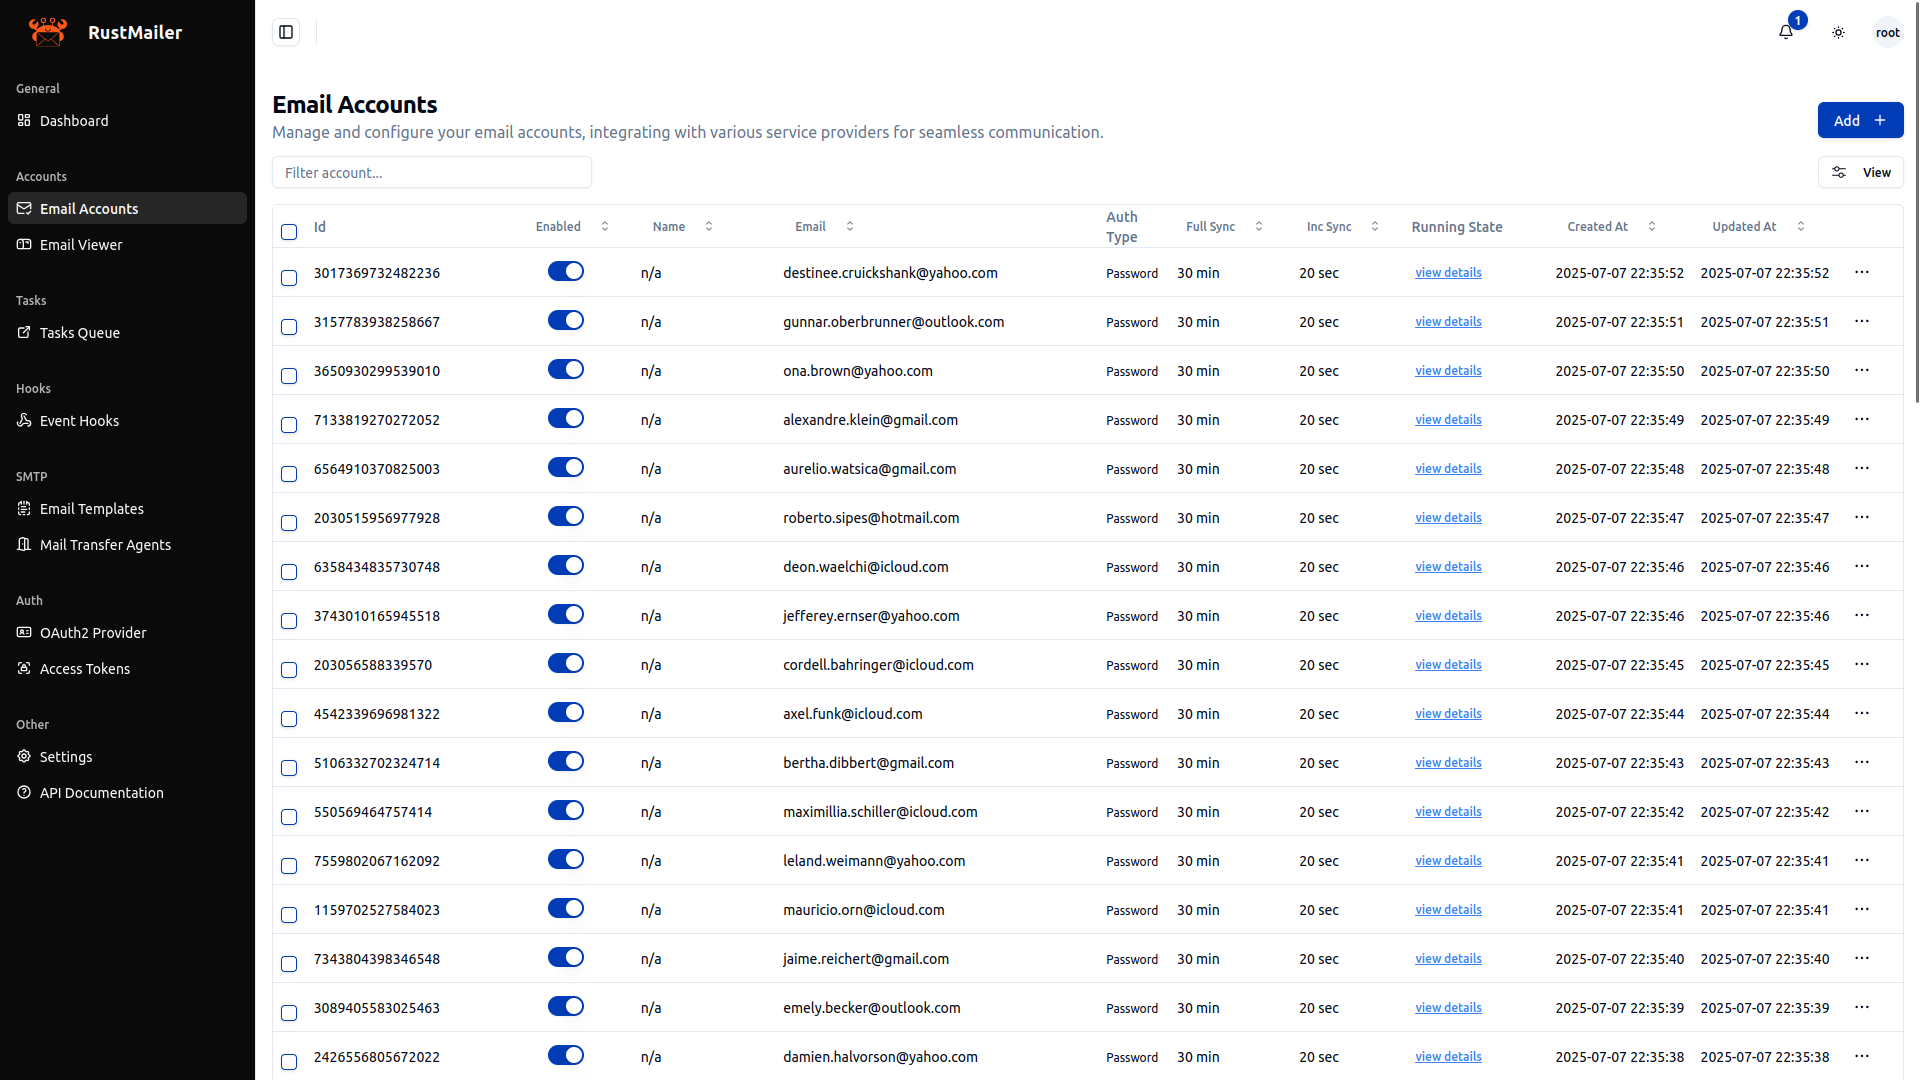The image size is (1920, 1080).
Task: View details for roberto.sipes@hotmail.com
Action: pos(1448,517)
